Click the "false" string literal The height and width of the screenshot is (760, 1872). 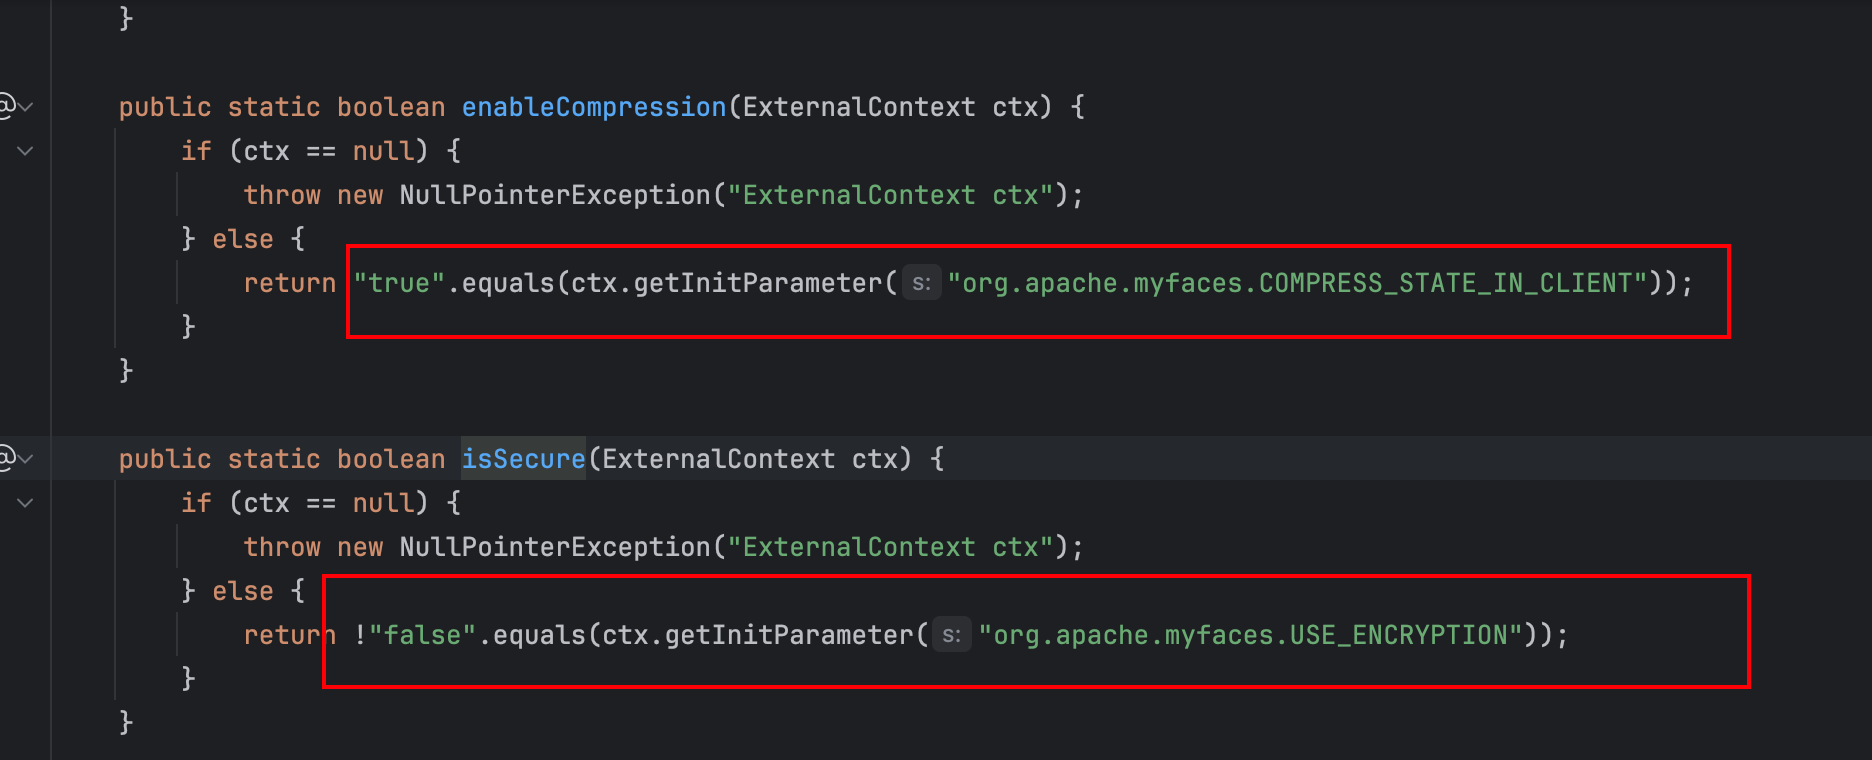422,635
